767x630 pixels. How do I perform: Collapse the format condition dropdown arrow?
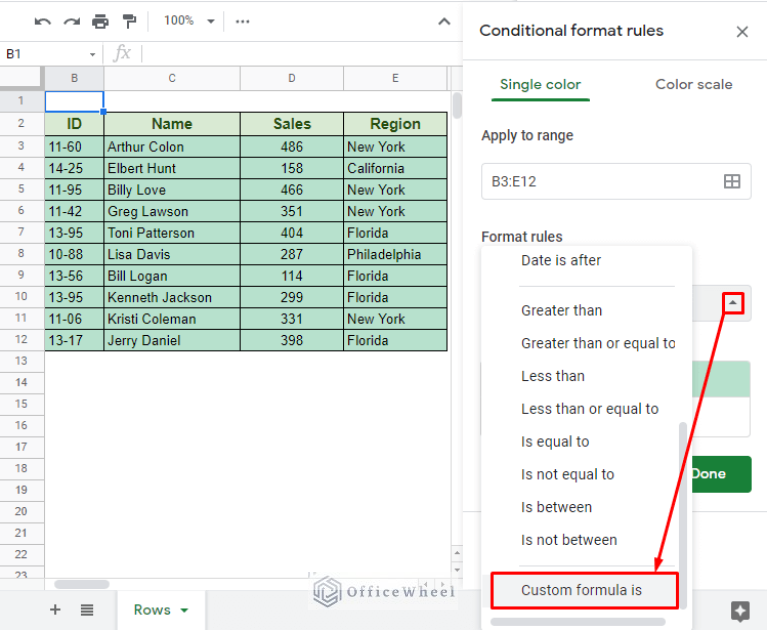coord(734,302)
